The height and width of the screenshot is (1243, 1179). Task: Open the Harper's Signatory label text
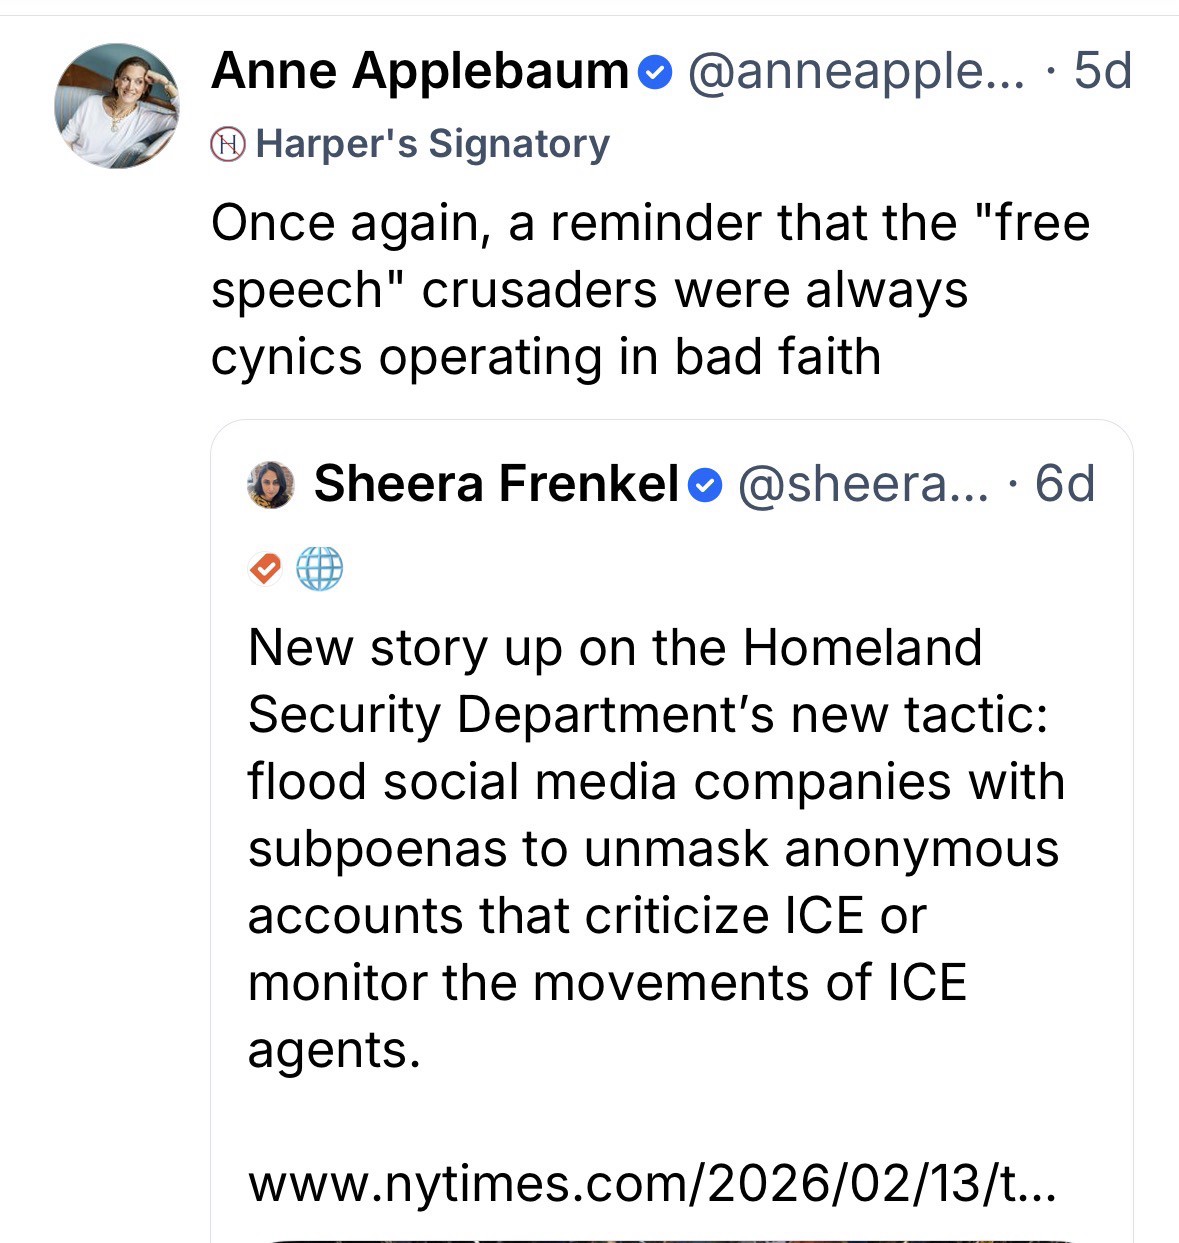tap(432, 144)
